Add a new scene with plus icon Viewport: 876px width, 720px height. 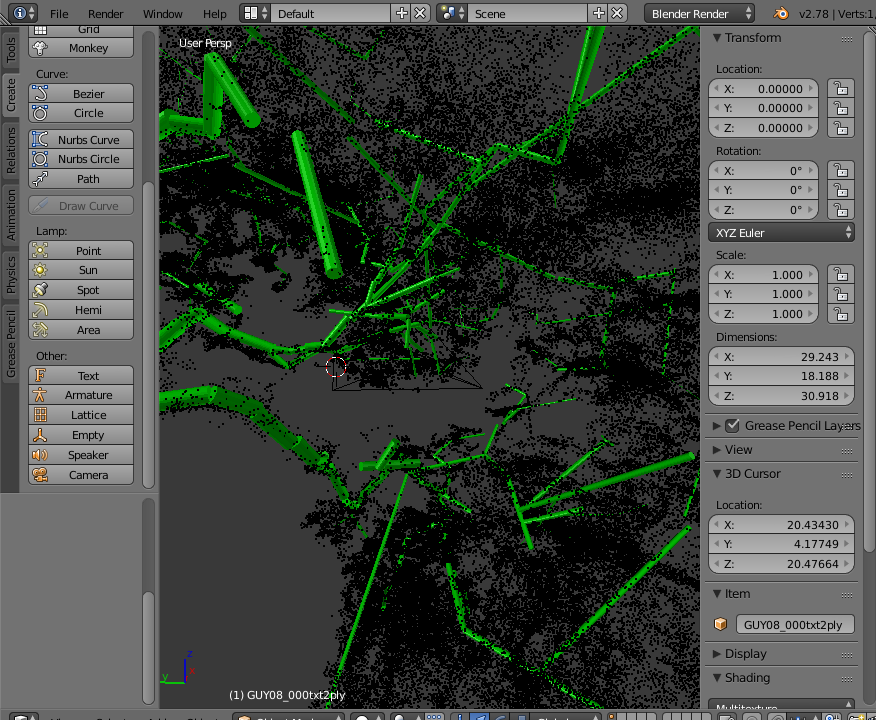click(x=599, y=14)
